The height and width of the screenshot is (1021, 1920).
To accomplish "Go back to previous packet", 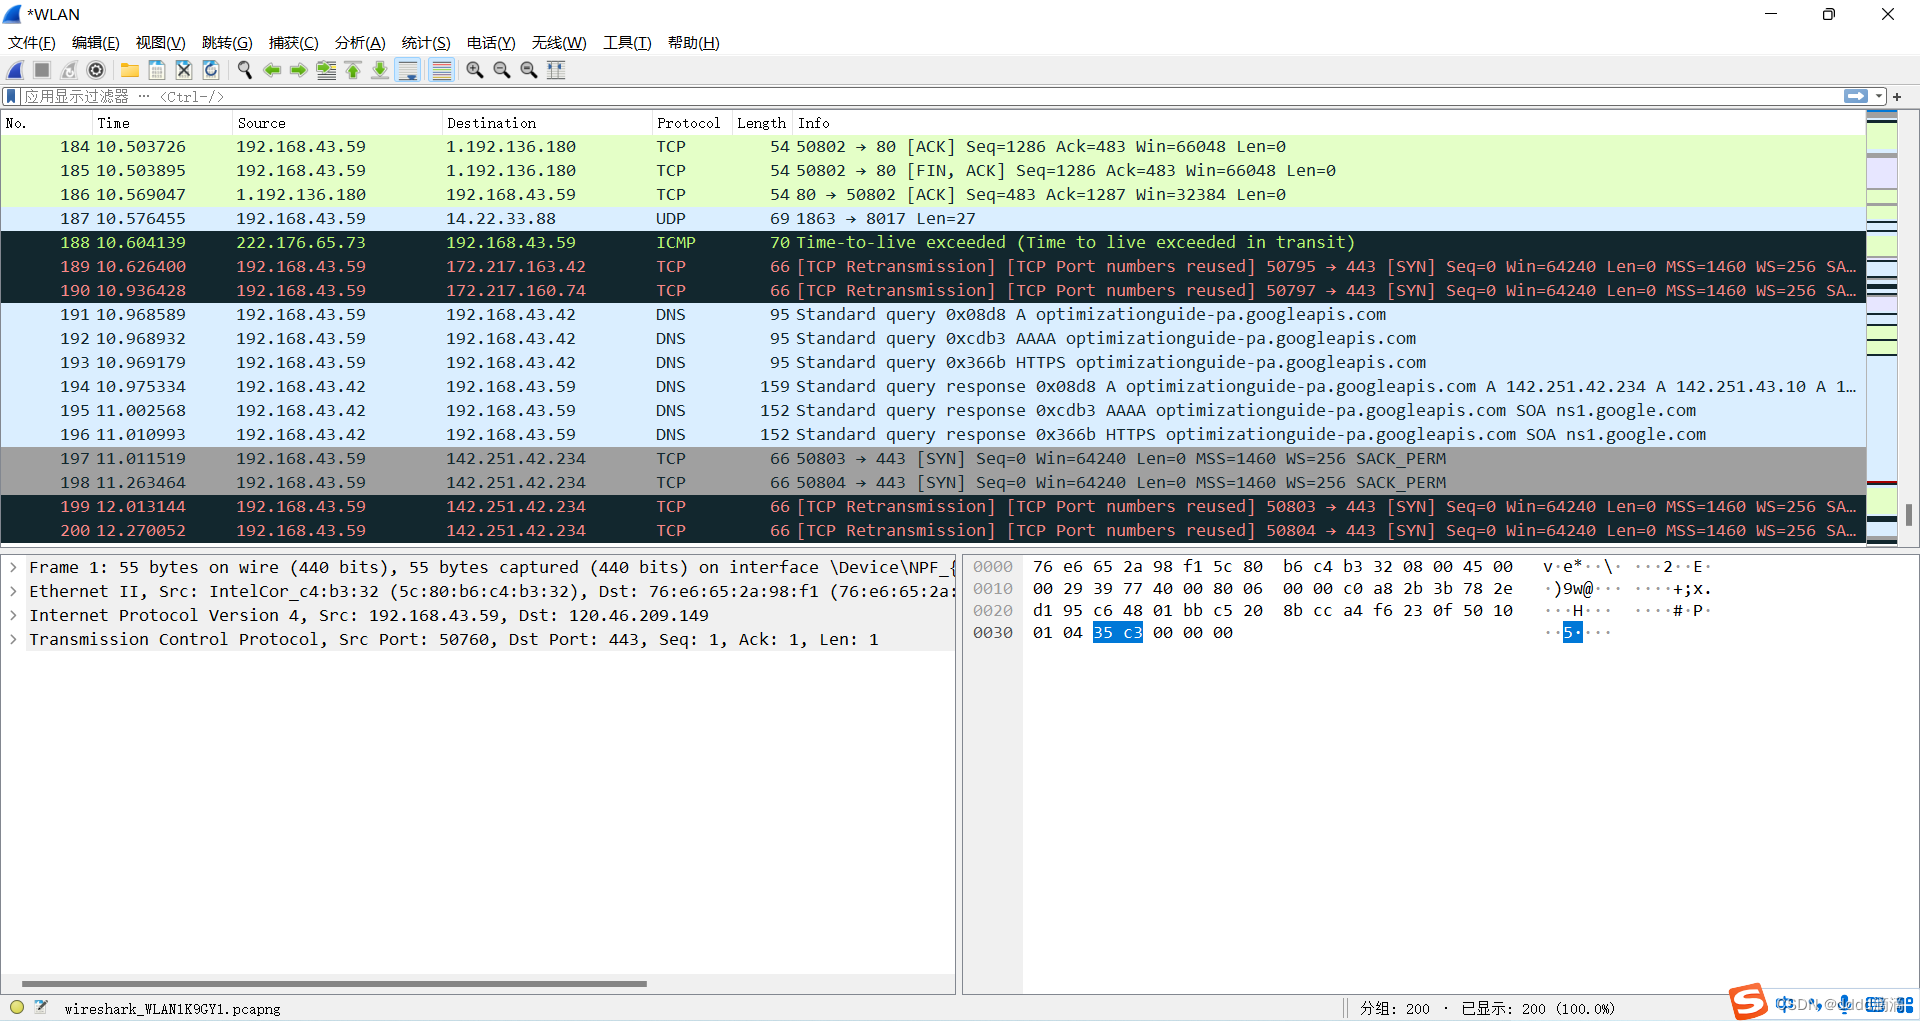I will pos(272,70).
